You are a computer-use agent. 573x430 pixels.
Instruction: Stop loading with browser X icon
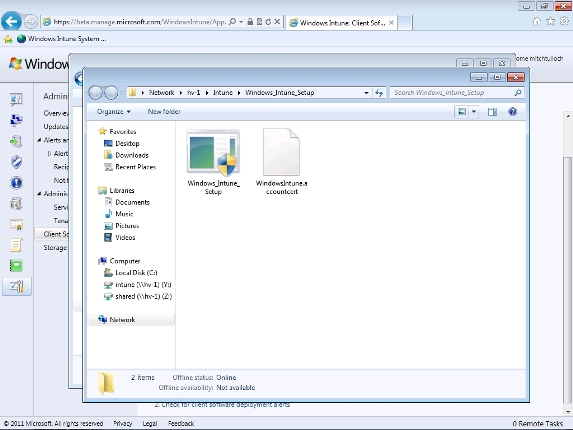277,22
